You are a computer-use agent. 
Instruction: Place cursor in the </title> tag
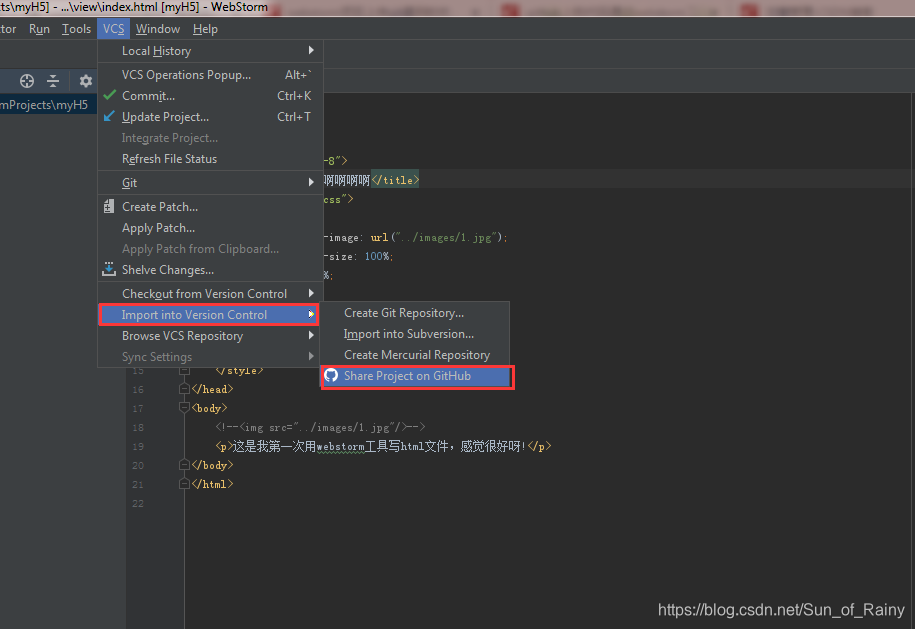pyautogui.click(x=395, y=180)
